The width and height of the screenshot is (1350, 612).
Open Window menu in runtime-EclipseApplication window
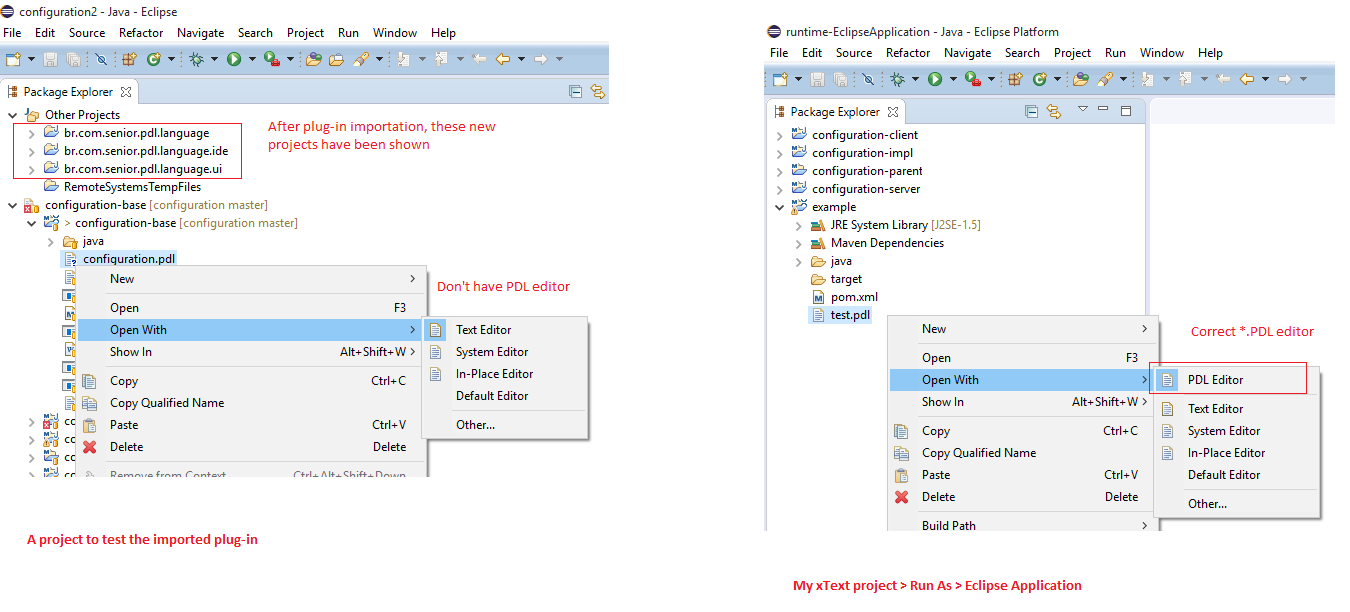(x=1162, y=53)
